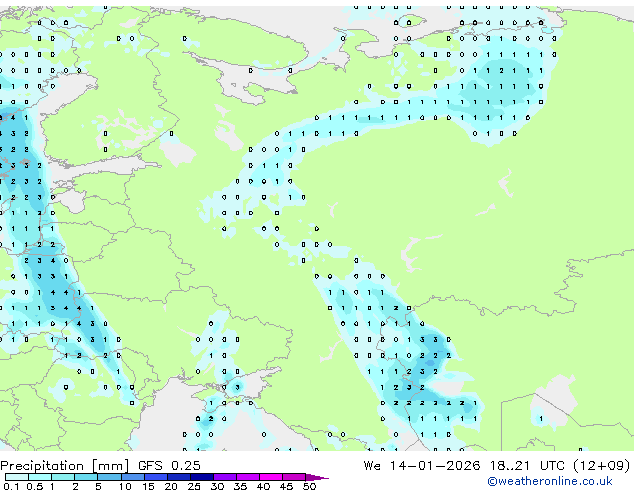Click the '30' legend scale label
This screenshot has width=634, height=490.
218,486
